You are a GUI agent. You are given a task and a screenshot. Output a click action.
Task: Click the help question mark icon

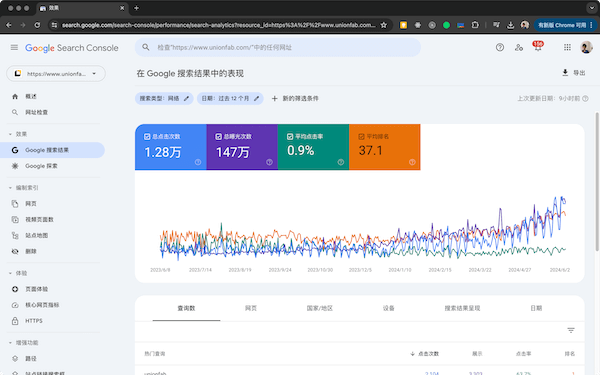click(500, 47)
